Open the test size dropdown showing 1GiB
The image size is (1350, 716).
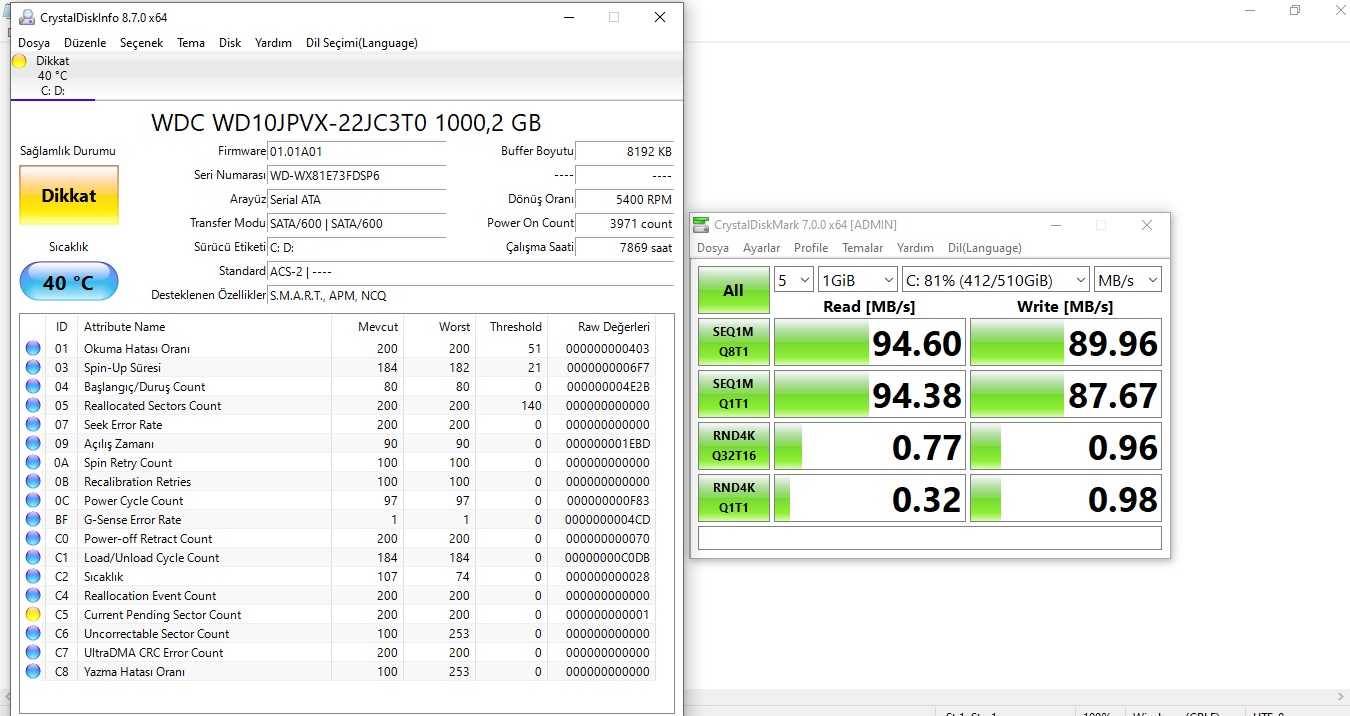[858, 280]
